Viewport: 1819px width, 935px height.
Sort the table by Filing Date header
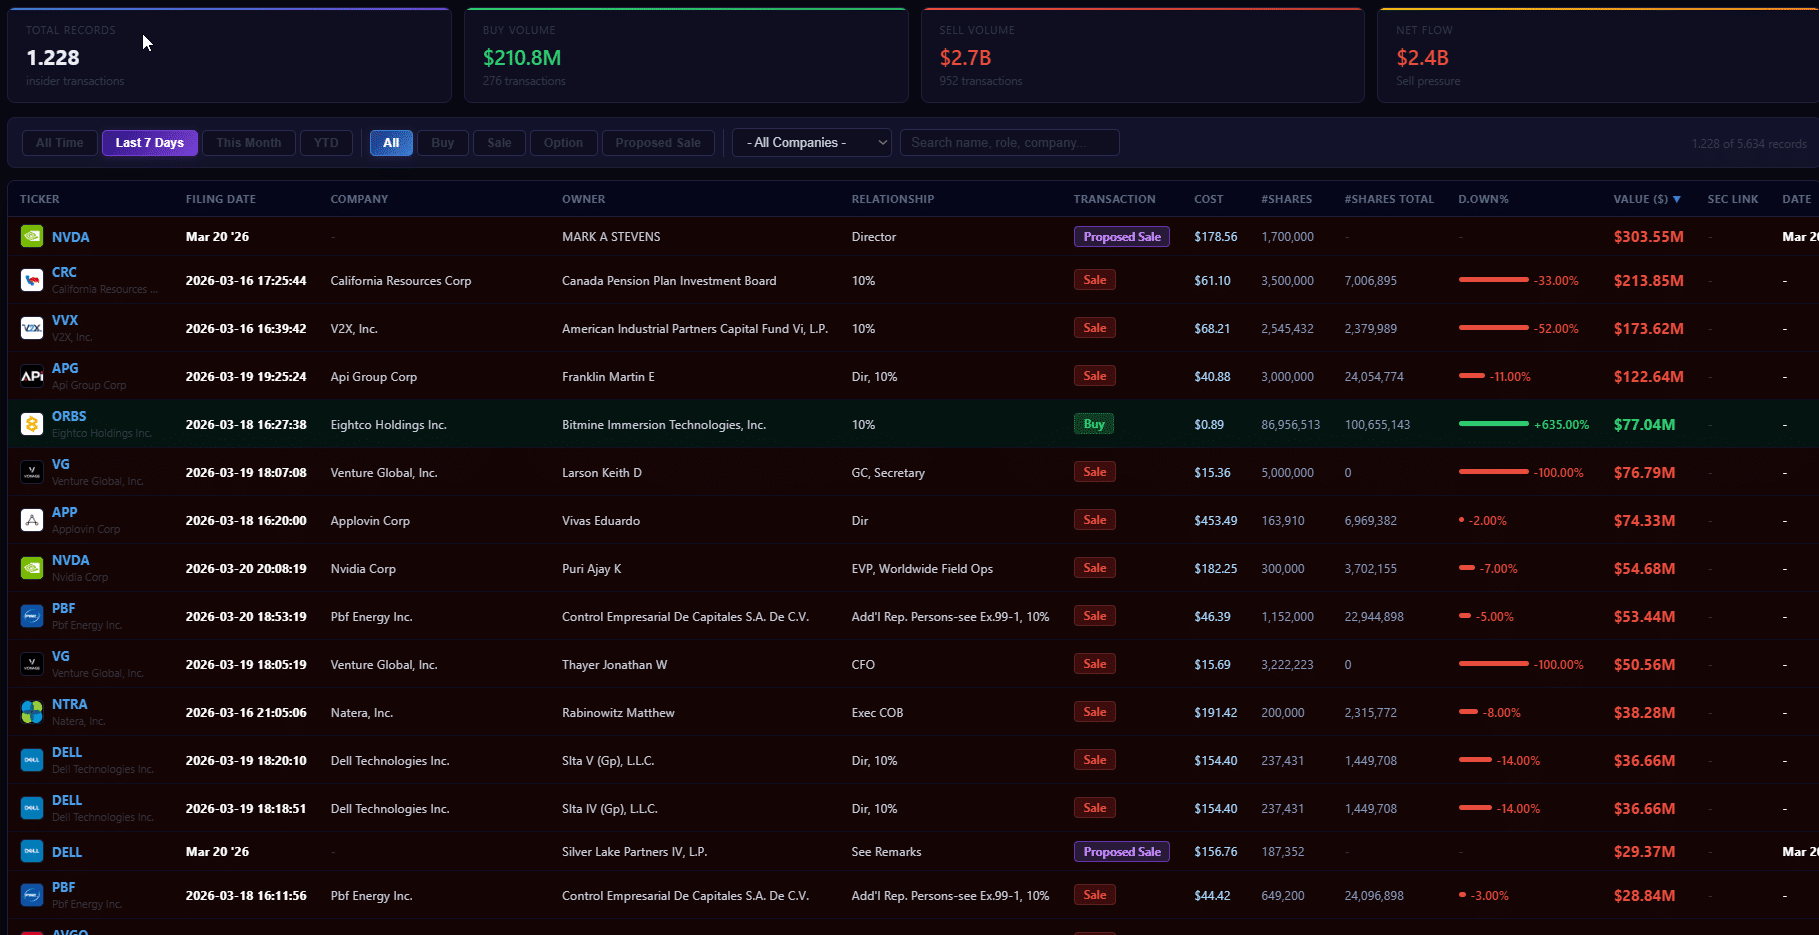221,199
